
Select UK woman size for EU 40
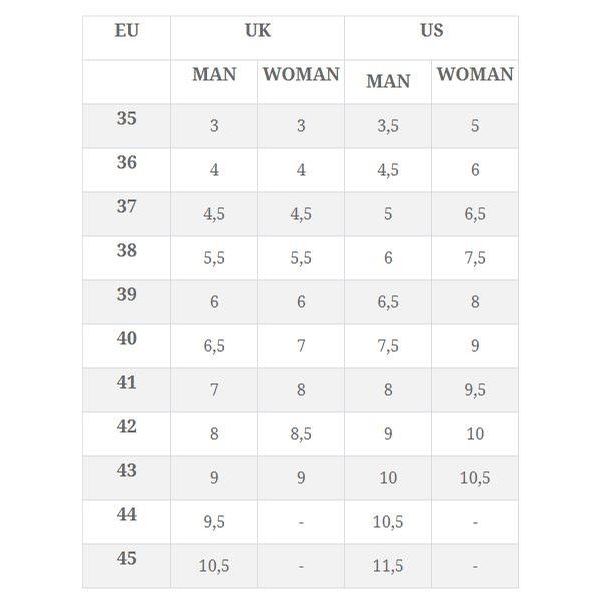(301, 346)
